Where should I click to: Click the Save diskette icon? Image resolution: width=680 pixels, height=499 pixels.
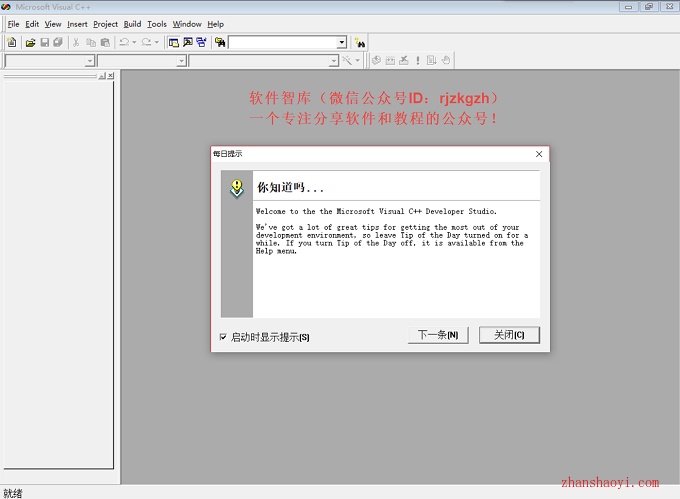(x=44, y=42)
